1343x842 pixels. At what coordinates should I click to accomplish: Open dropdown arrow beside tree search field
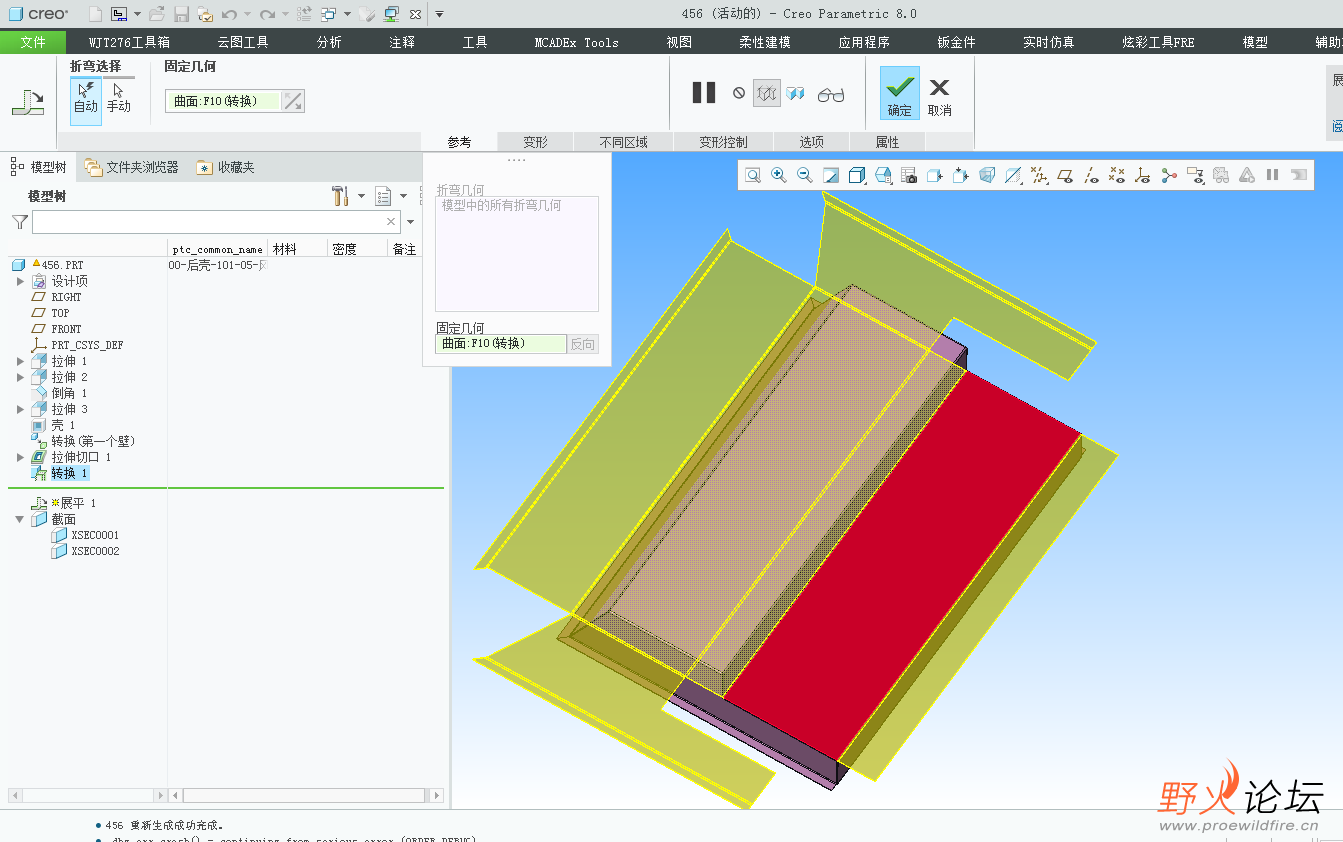[x=410, y=222]
